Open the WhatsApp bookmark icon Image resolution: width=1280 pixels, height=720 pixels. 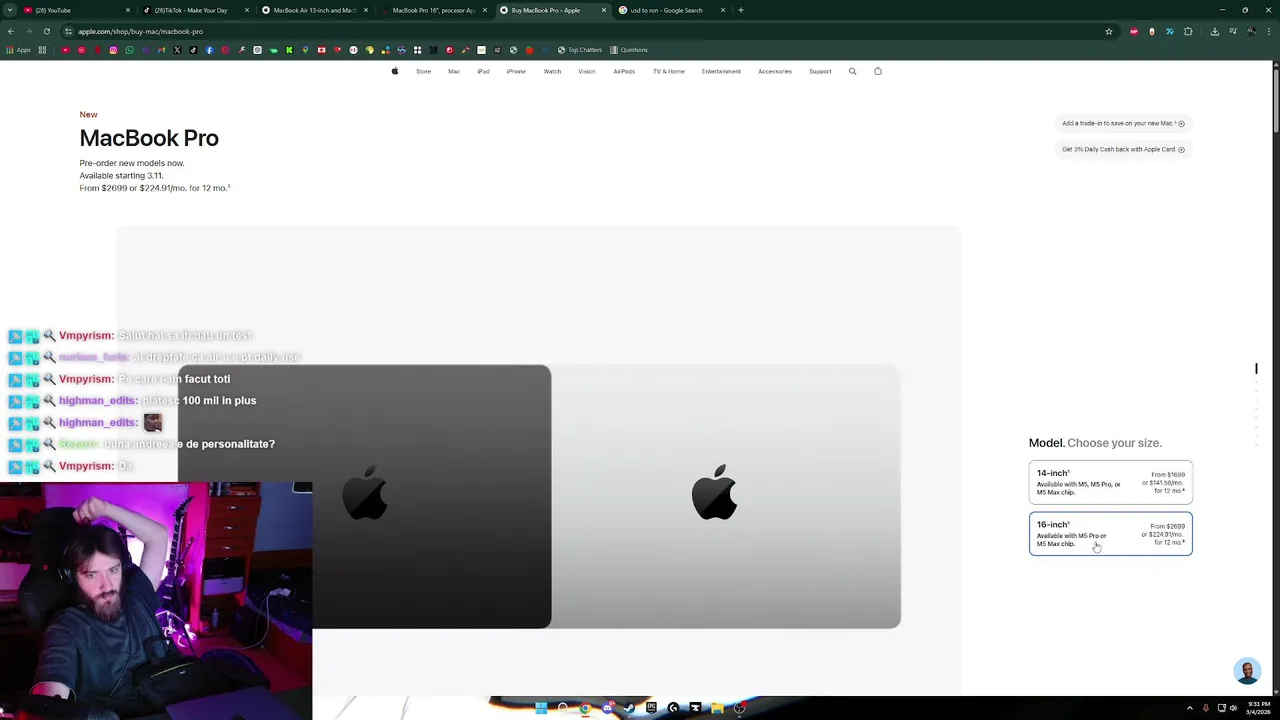129,50
